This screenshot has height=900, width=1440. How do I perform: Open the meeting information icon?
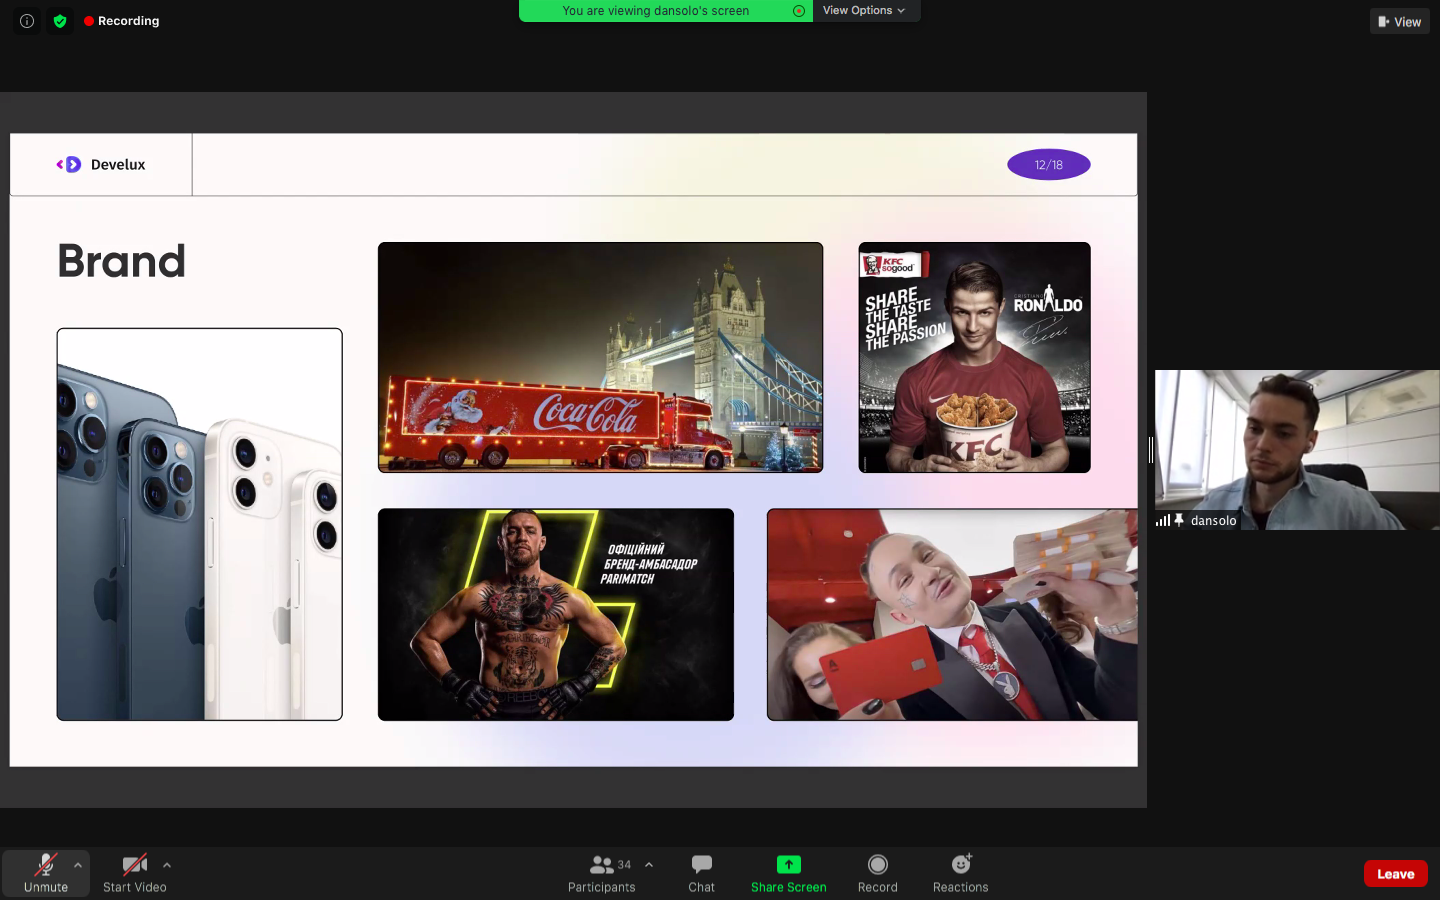(27, 21)
